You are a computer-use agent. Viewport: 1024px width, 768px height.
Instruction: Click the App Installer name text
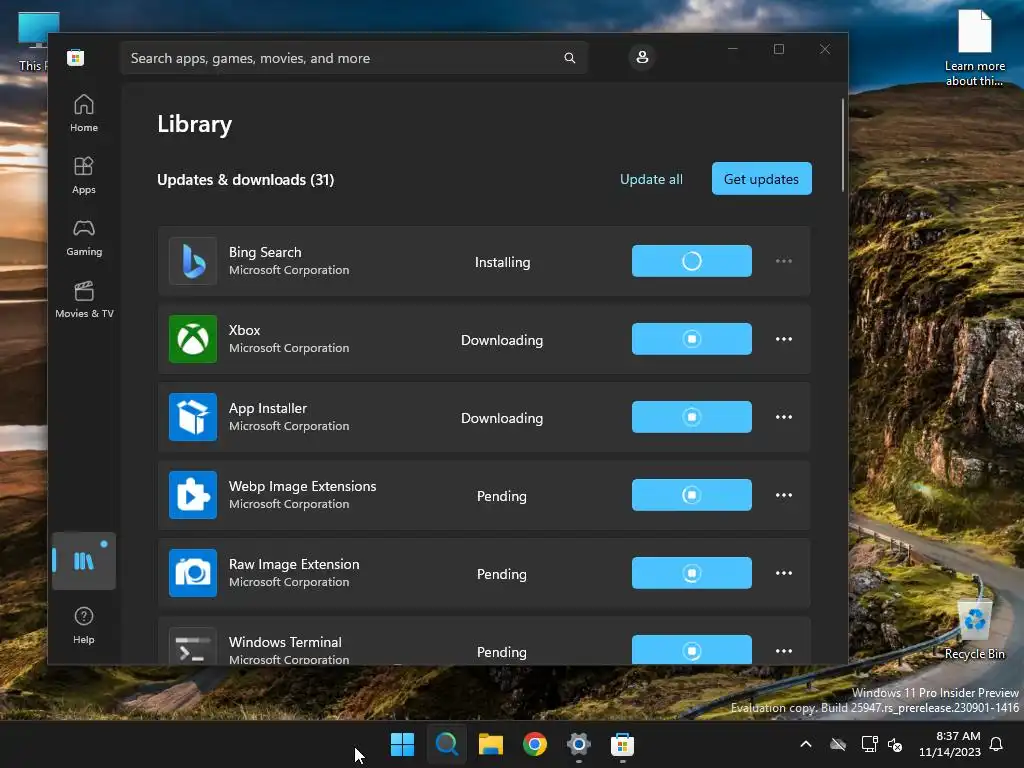pos(268,408)
